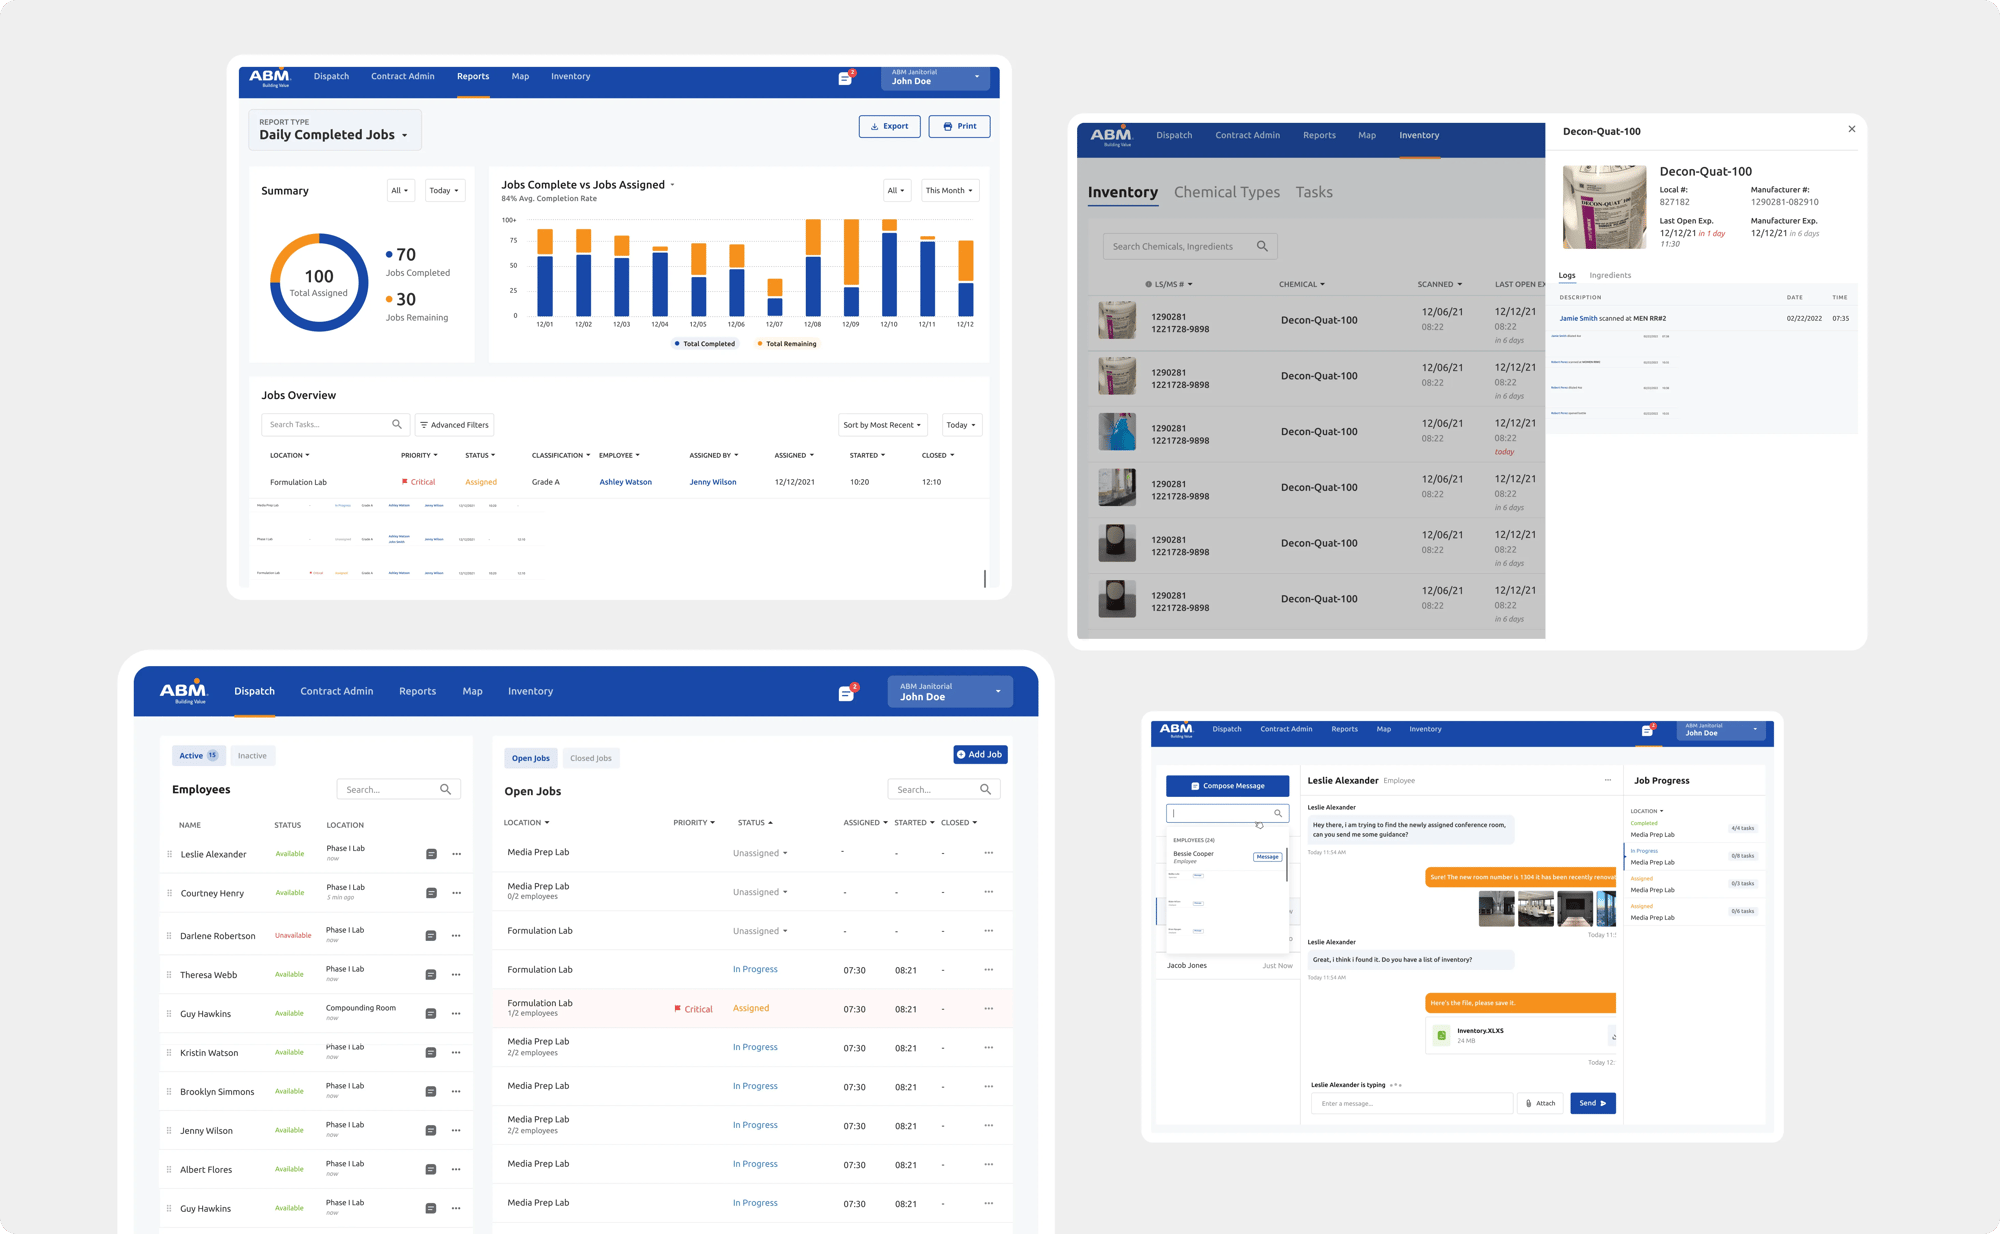The height and width of the screenshot is (1234, 2000).
Task: Click message icon in Leslie Alexander employee row
Action: pos(431,854)
